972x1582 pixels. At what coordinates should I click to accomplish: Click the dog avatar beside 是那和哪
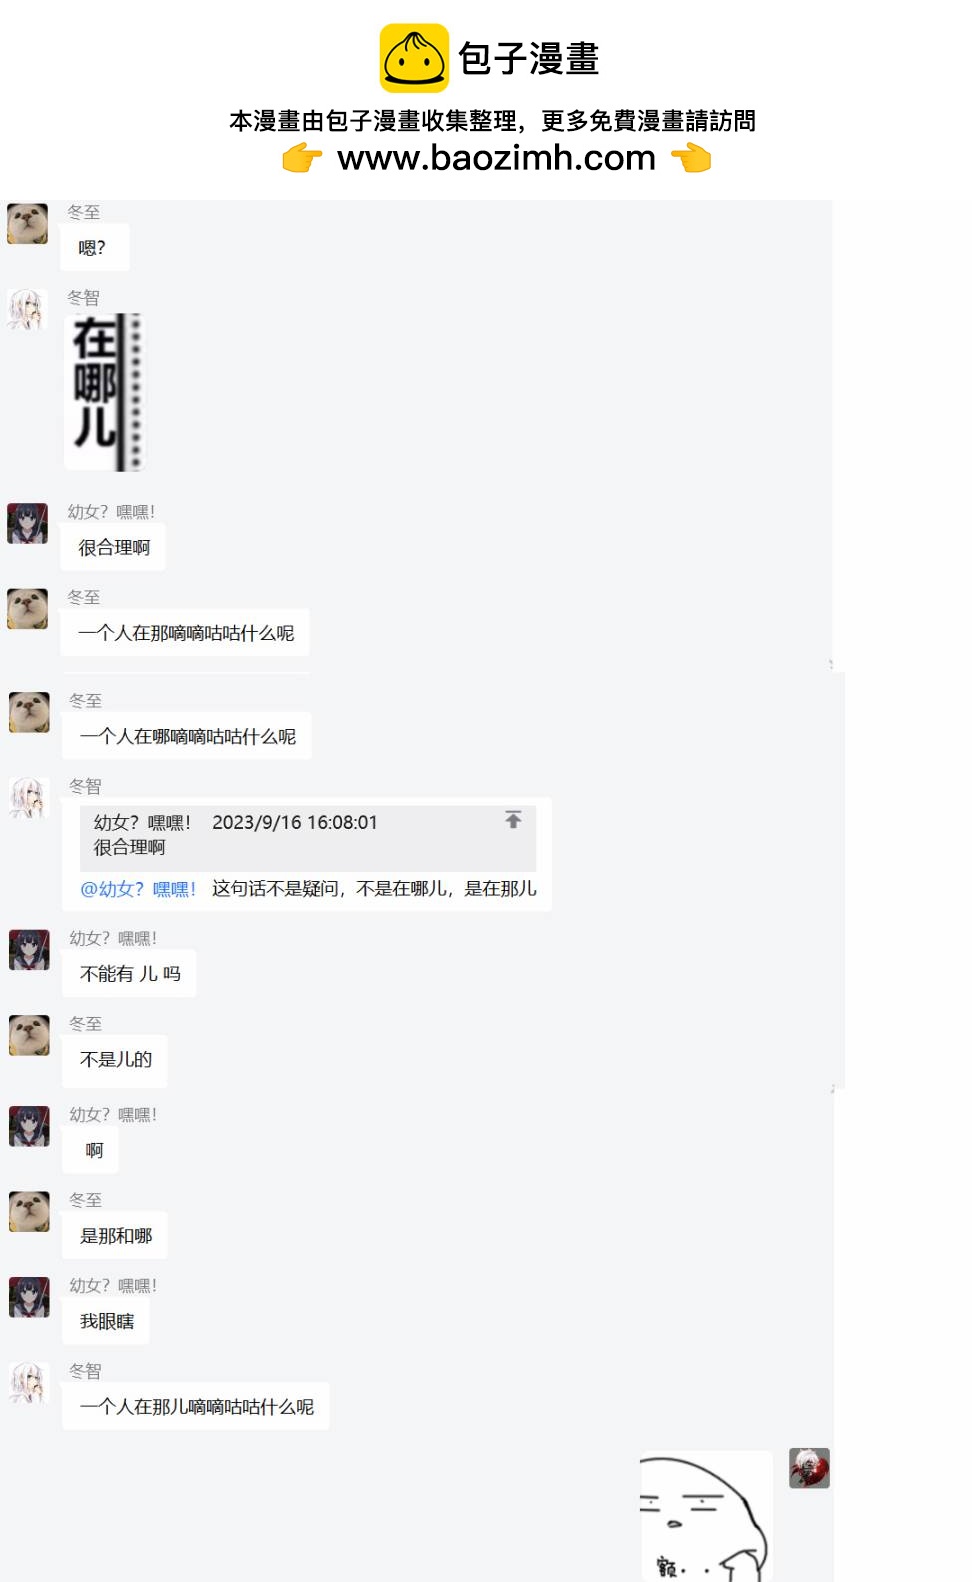tap(30, 1211)
